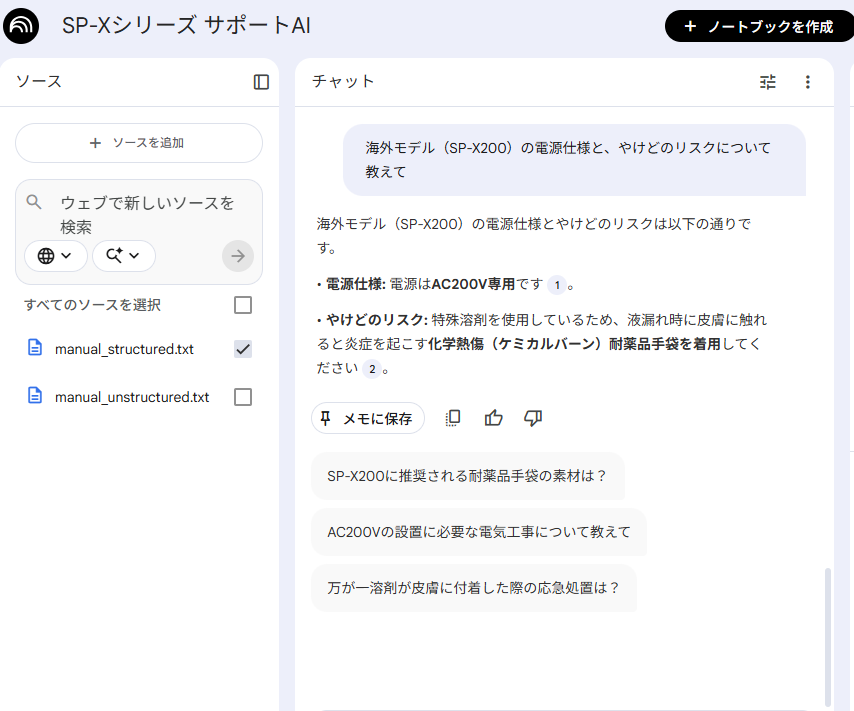Save the response with メモに保存
The width and height of the screenshot is (854, 711).
[x=367, y=418]
